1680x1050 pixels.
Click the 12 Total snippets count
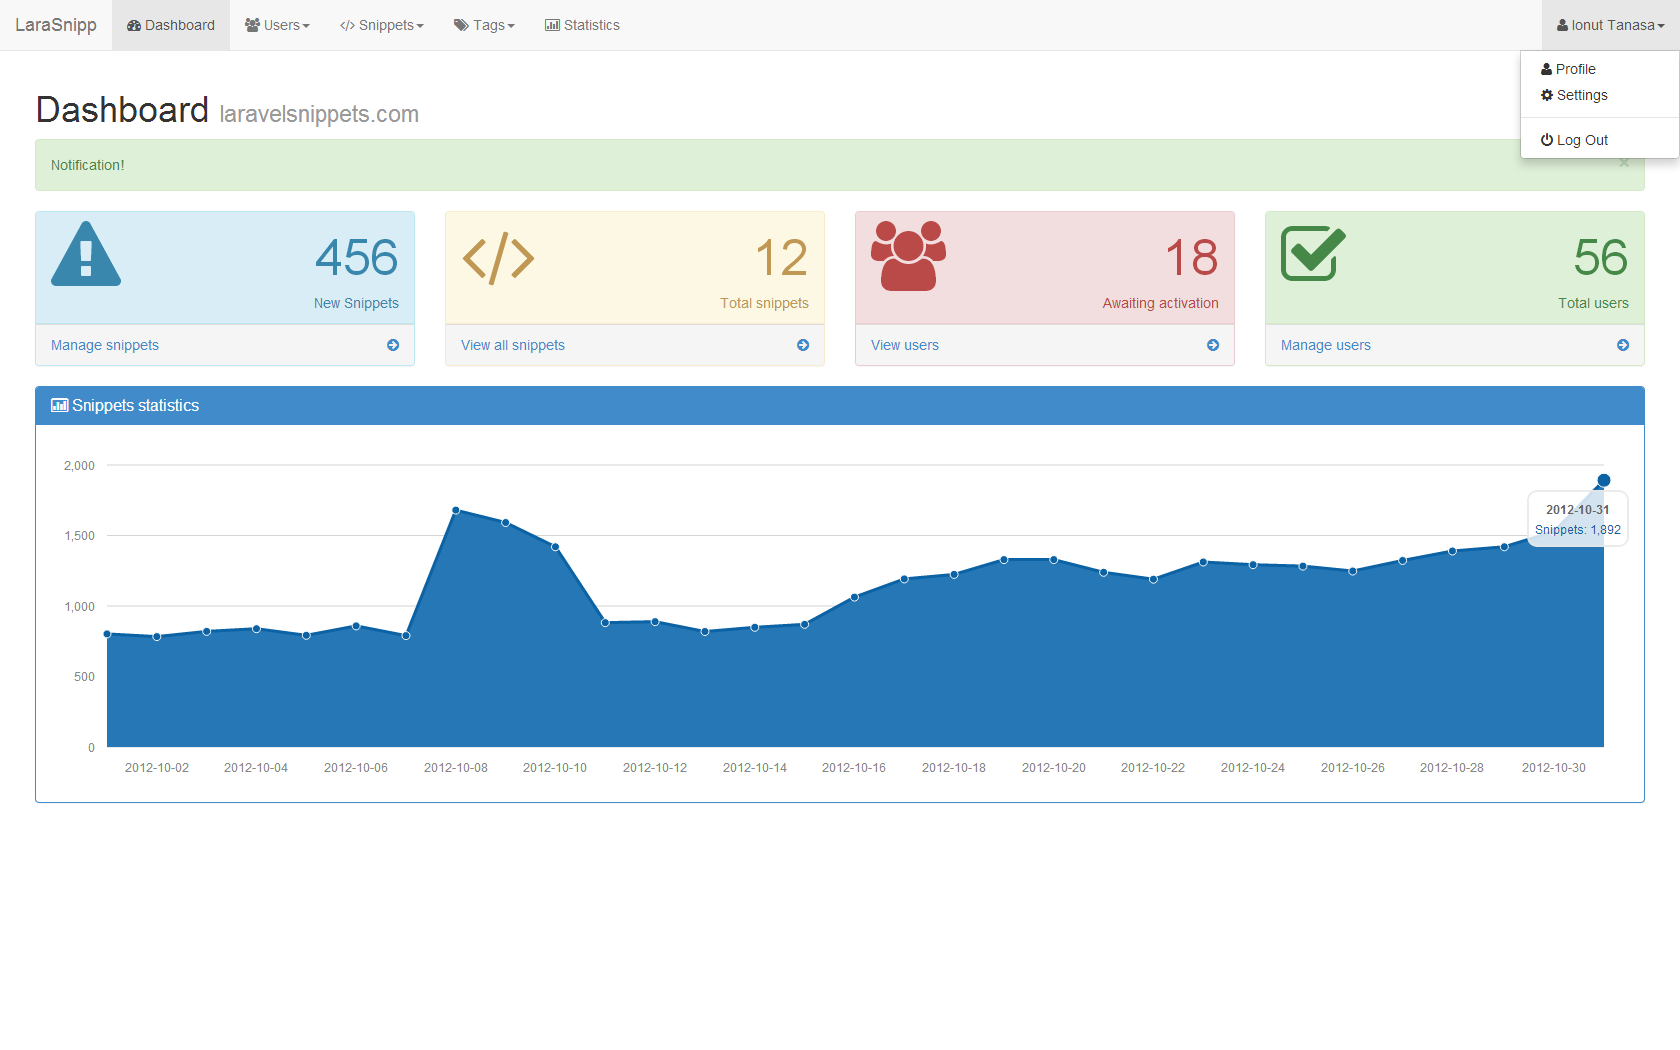pyautogui.click(x=781, y=258)
